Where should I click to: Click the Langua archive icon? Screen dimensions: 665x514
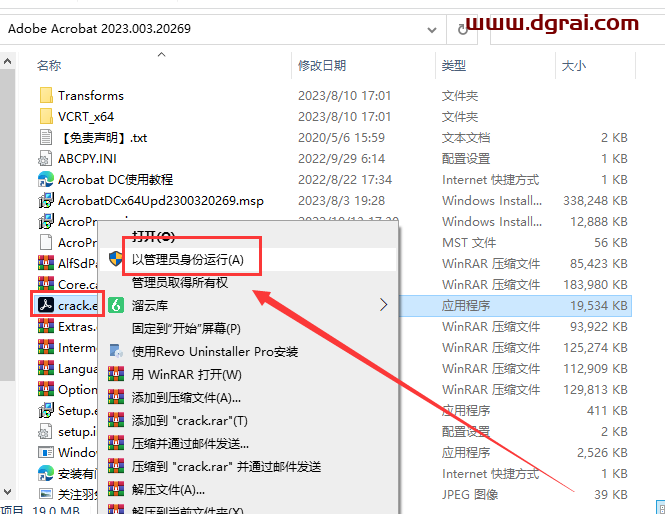[46, 368]
